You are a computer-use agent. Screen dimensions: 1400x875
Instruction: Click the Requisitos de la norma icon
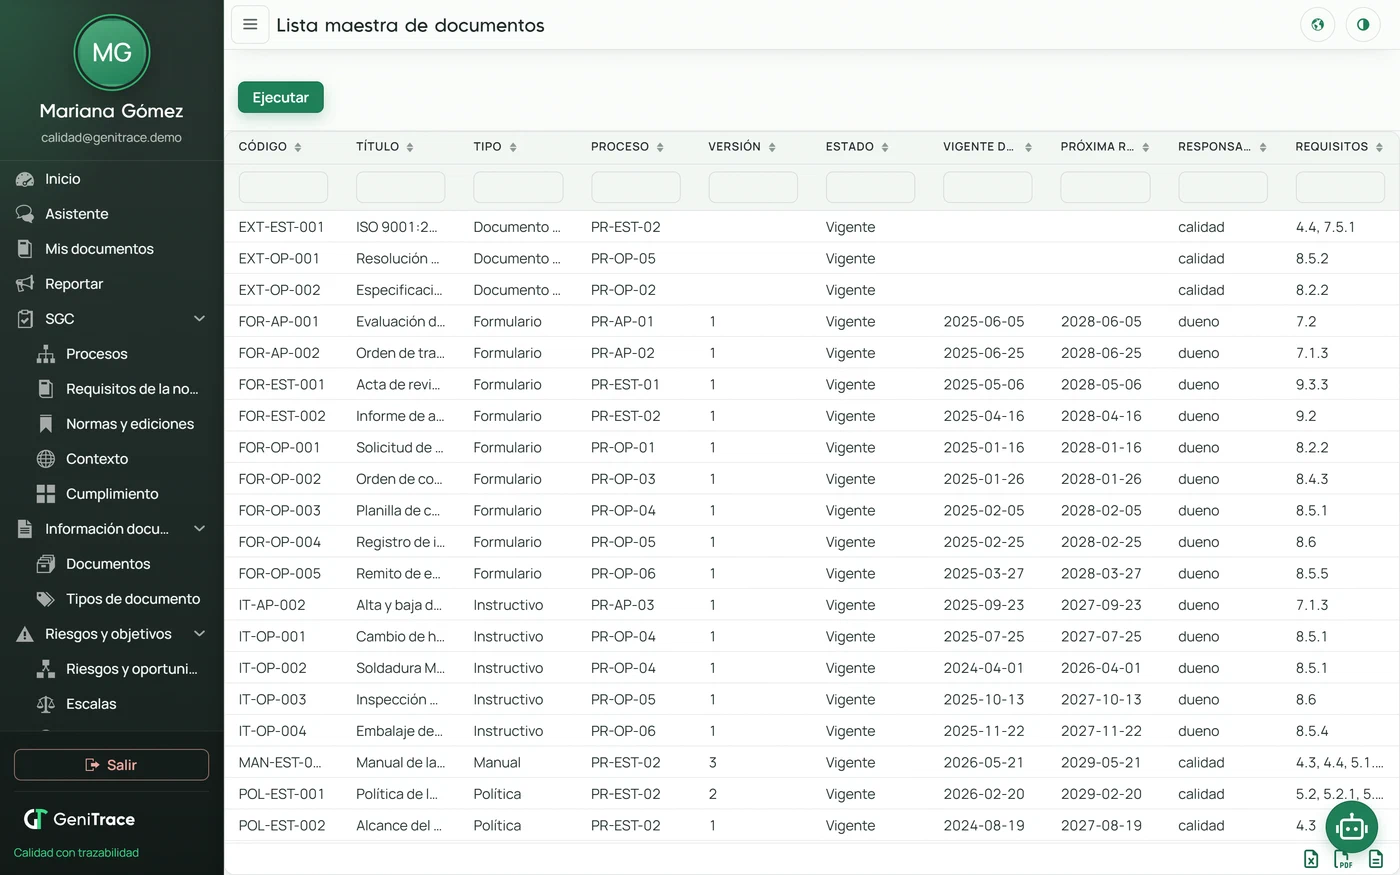tap(46, 389)
